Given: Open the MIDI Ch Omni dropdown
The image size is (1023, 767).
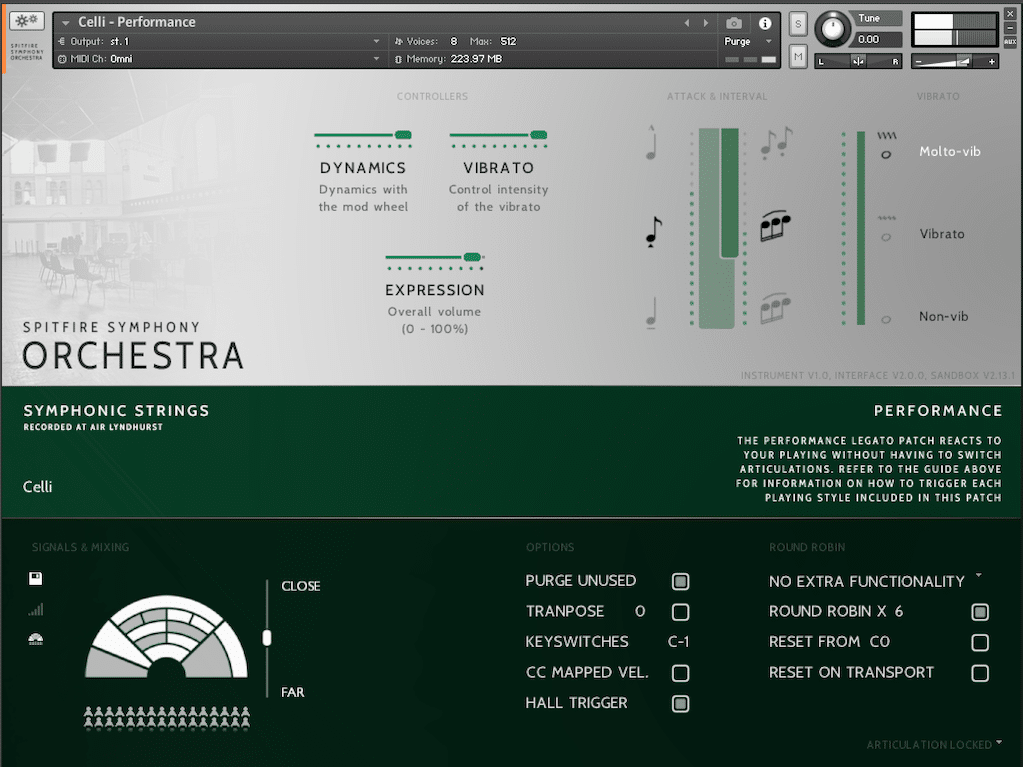Looking at the screenshot, I should click(x=219, y=59).
